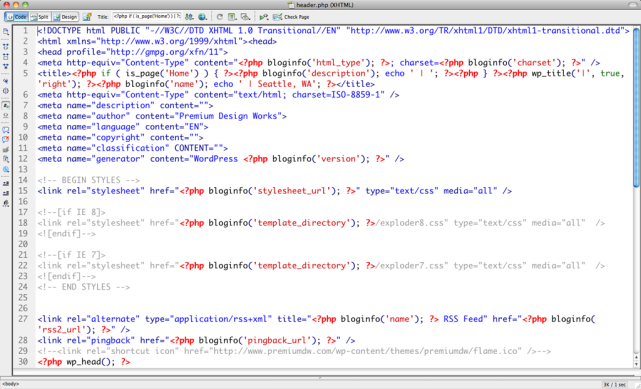
Task: Click line number 30
Action: (23, 362)
